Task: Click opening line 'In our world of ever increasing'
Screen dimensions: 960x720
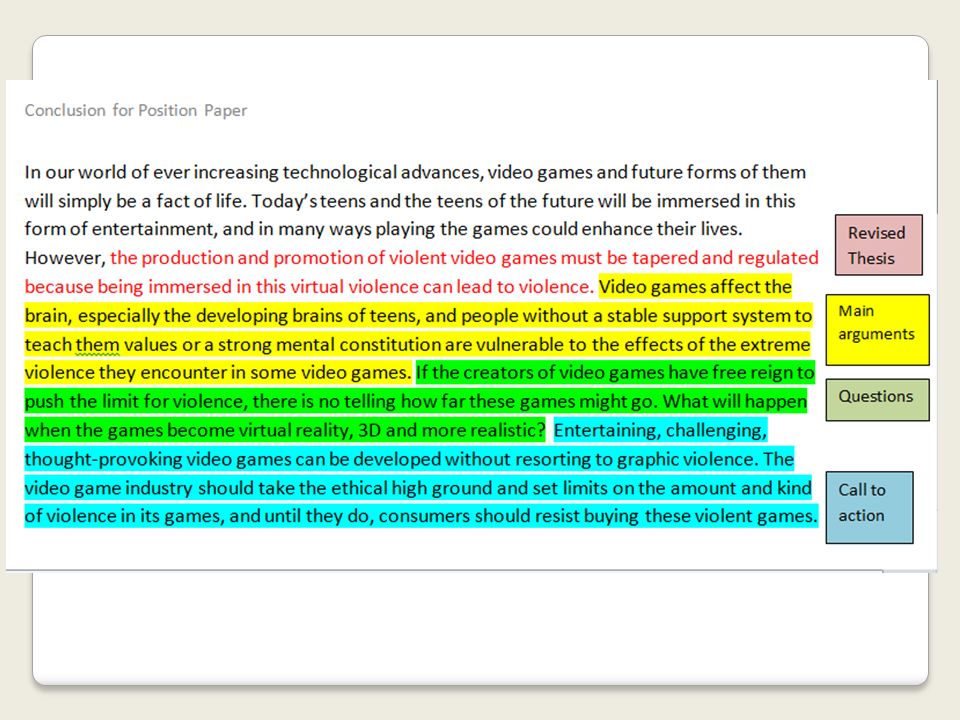Action: [x=152, y=172]
